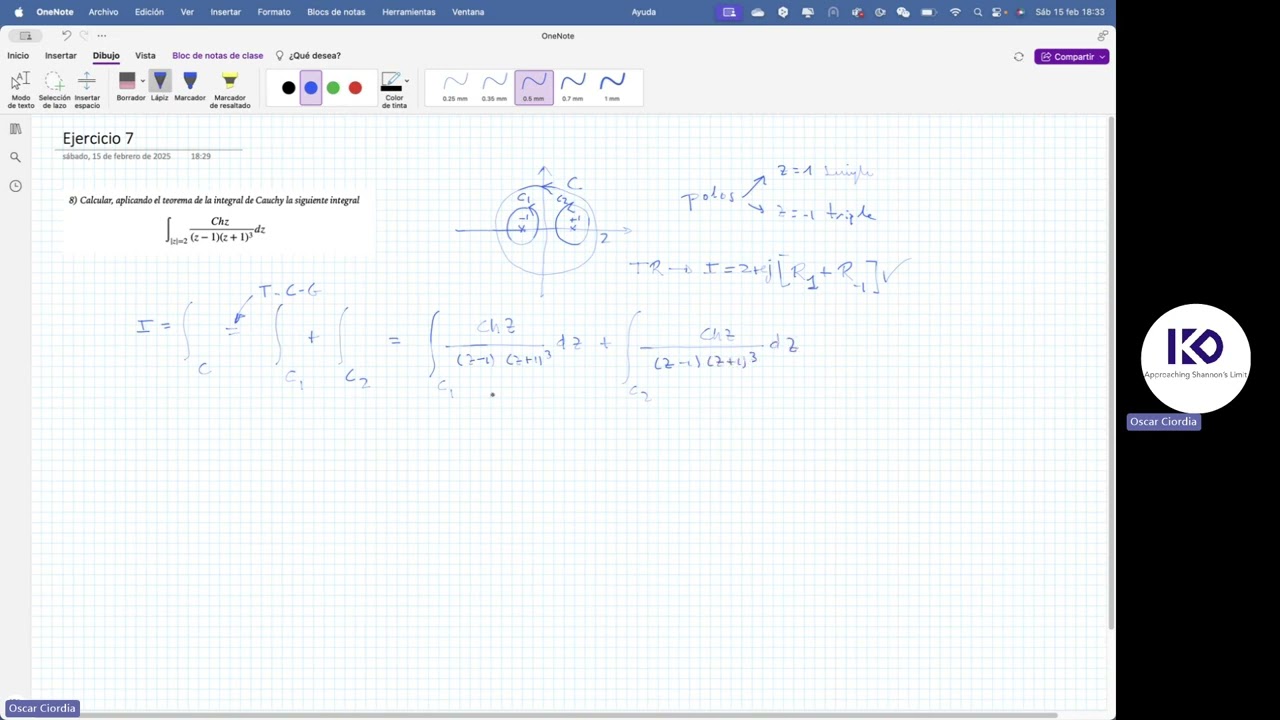1280x720 pixels.
Task: Open the Blocs de notas menu
Action: click(336, 12)
